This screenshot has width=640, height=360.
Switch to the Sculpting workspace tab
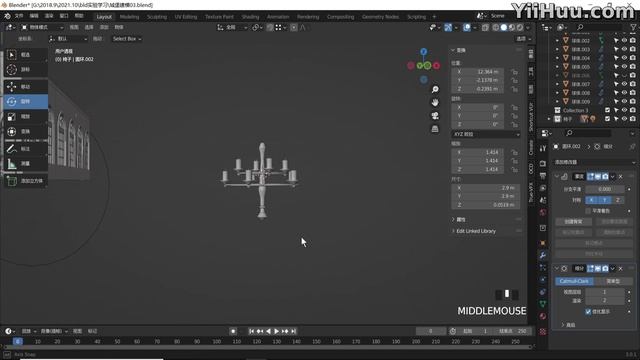157,17
